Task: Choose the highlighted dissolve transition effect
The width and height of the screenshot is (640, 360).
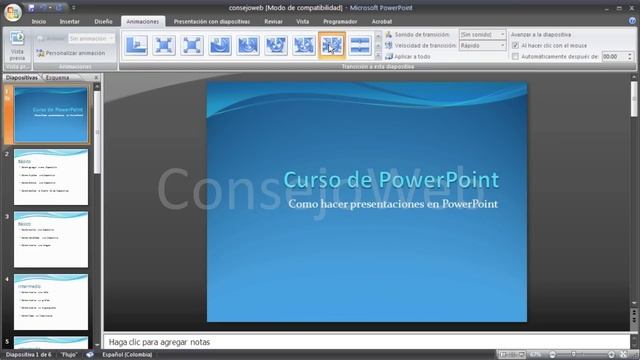Action: 331,45
